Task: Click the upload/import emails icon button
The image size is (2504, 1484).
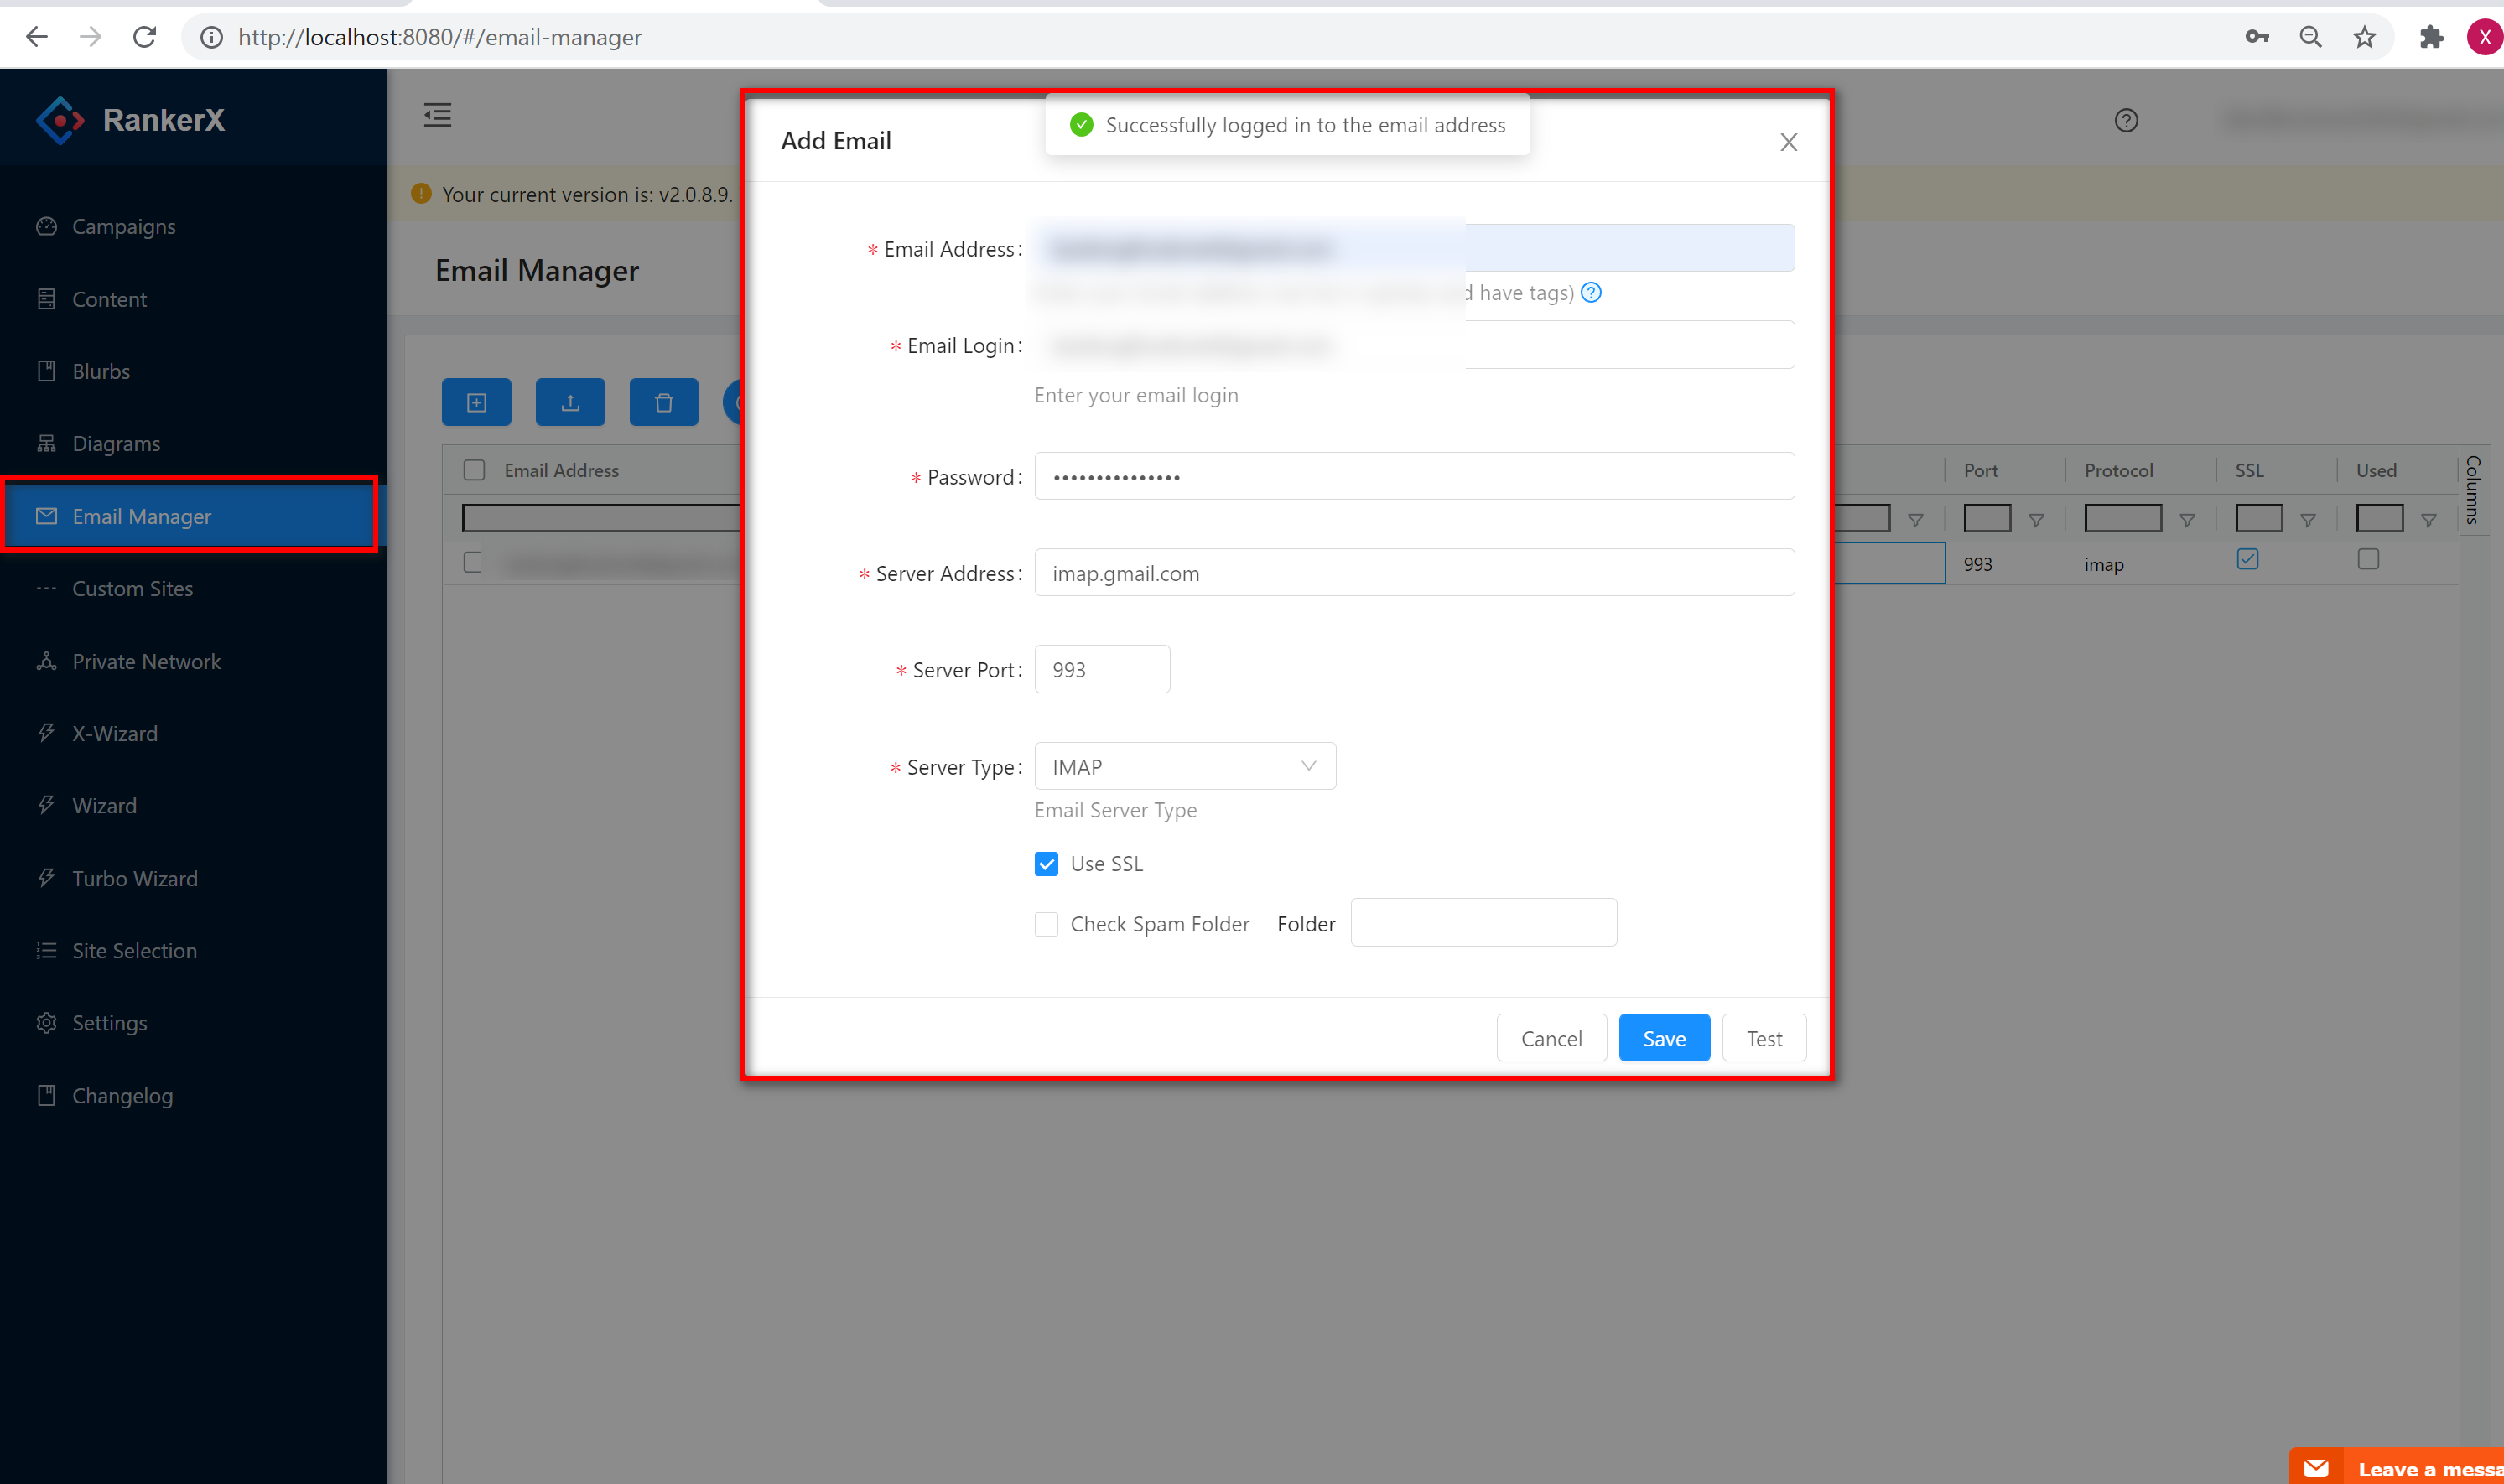Action: pos(570,403)
